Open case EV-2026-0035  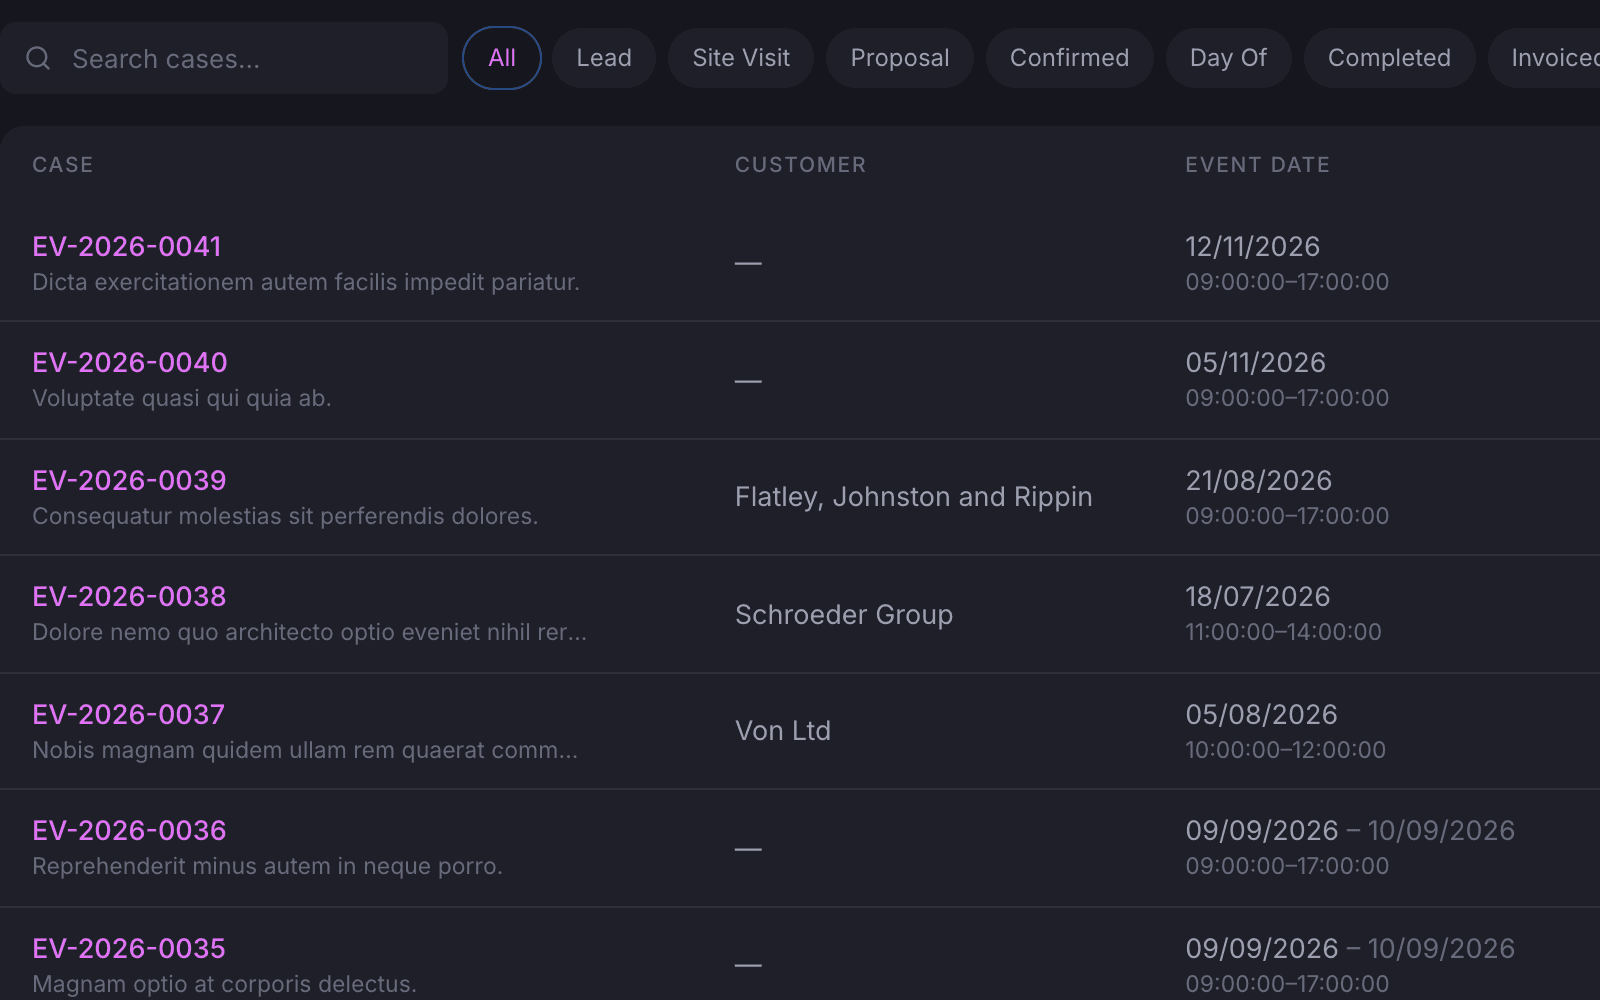pos(129,948)
